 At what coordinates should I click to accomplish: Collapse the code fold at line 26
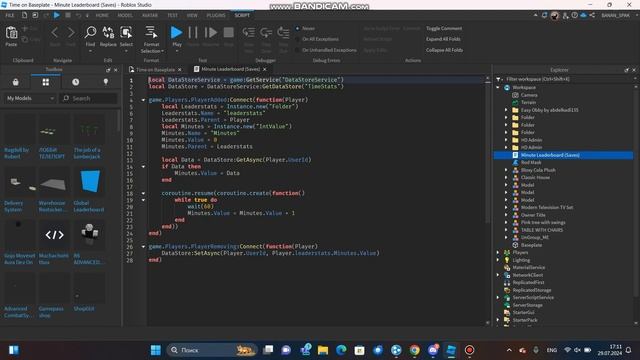(143, 247)
